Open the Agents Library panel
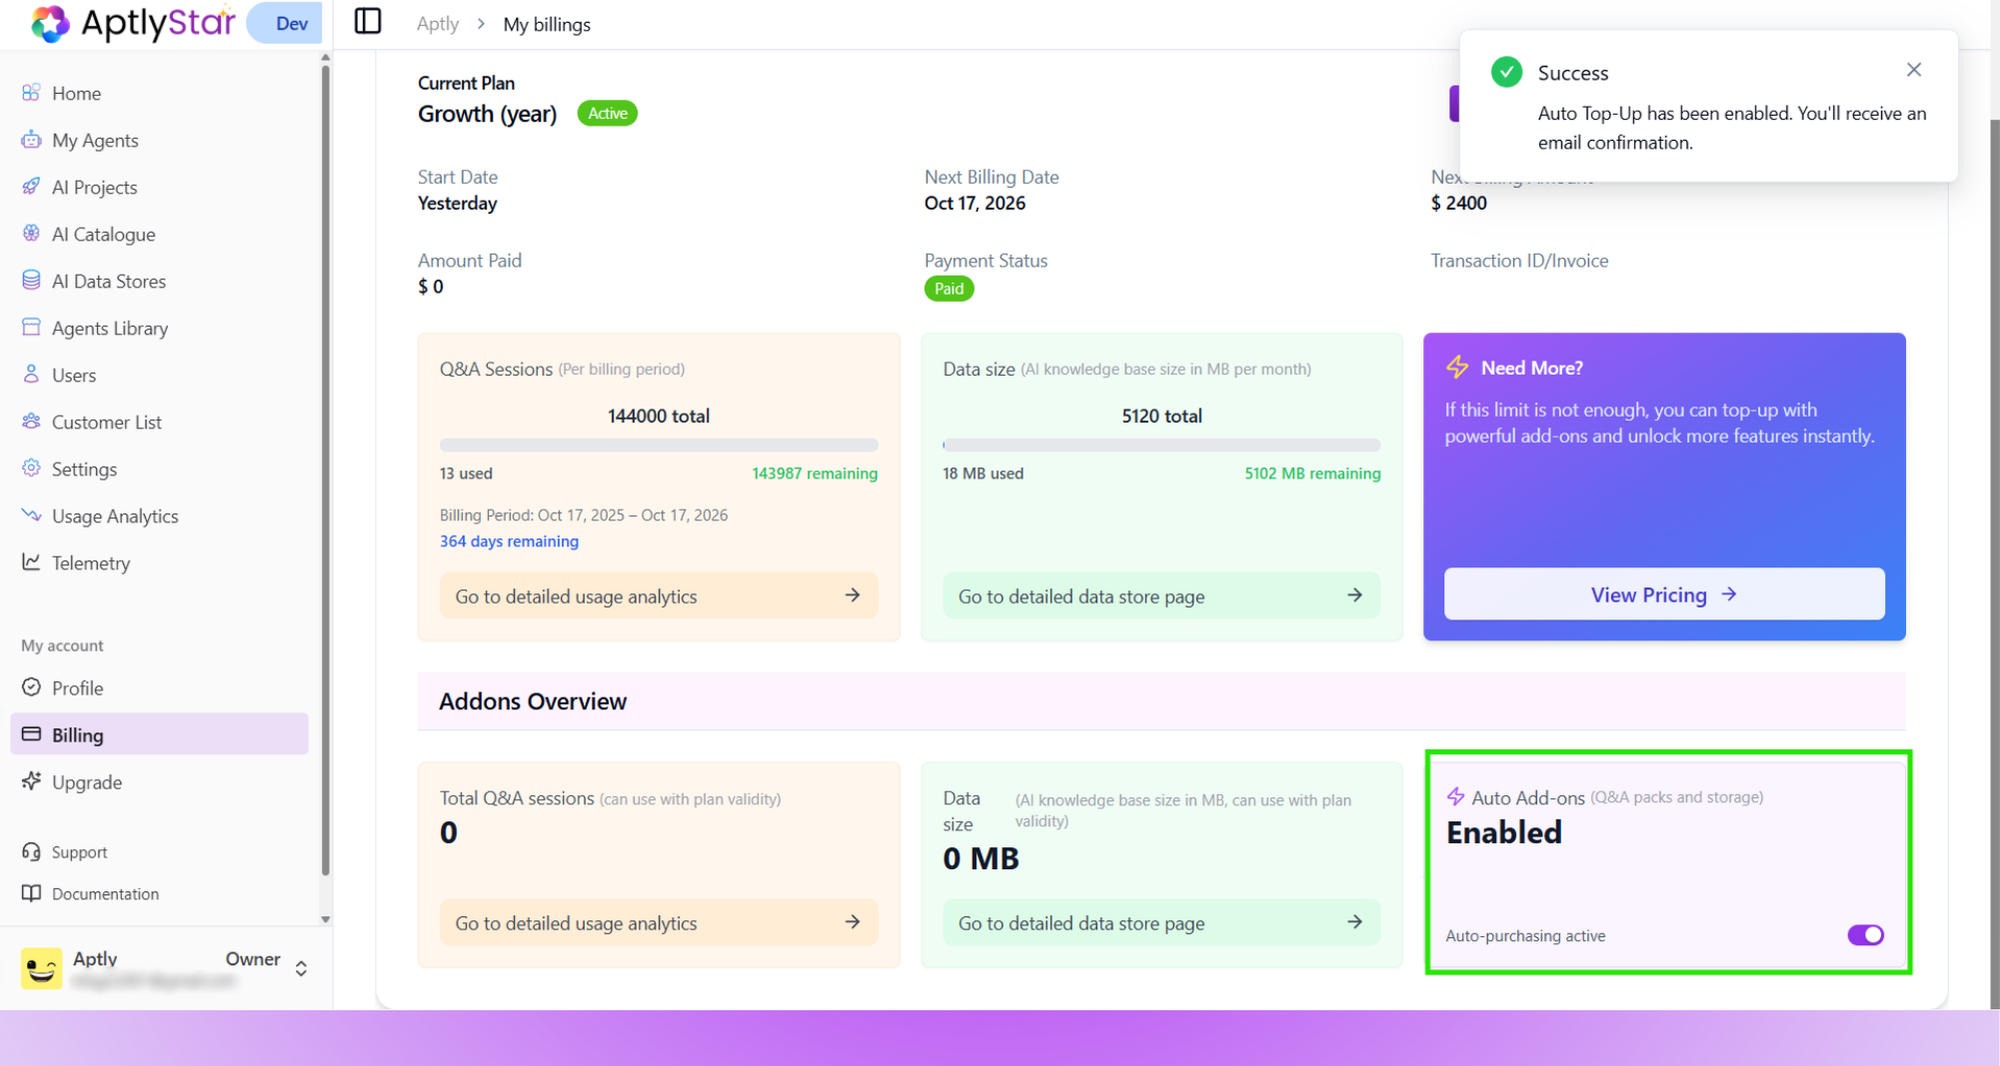Viewport: 2000px width, 1066px height. (x=110, y=328)
